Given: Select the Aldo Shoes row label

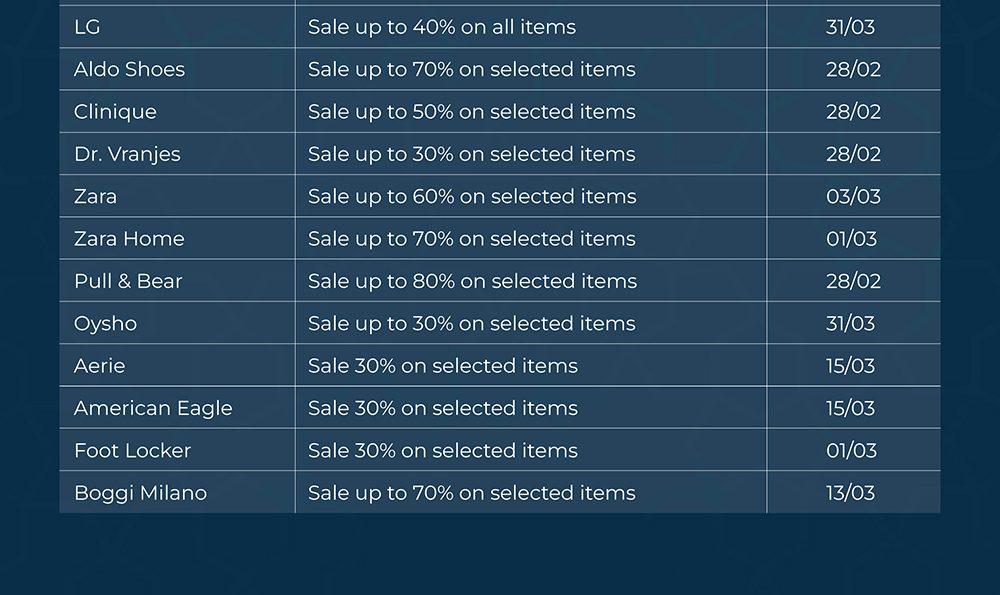Looking at the screenshot, I should tap(129, 69).
